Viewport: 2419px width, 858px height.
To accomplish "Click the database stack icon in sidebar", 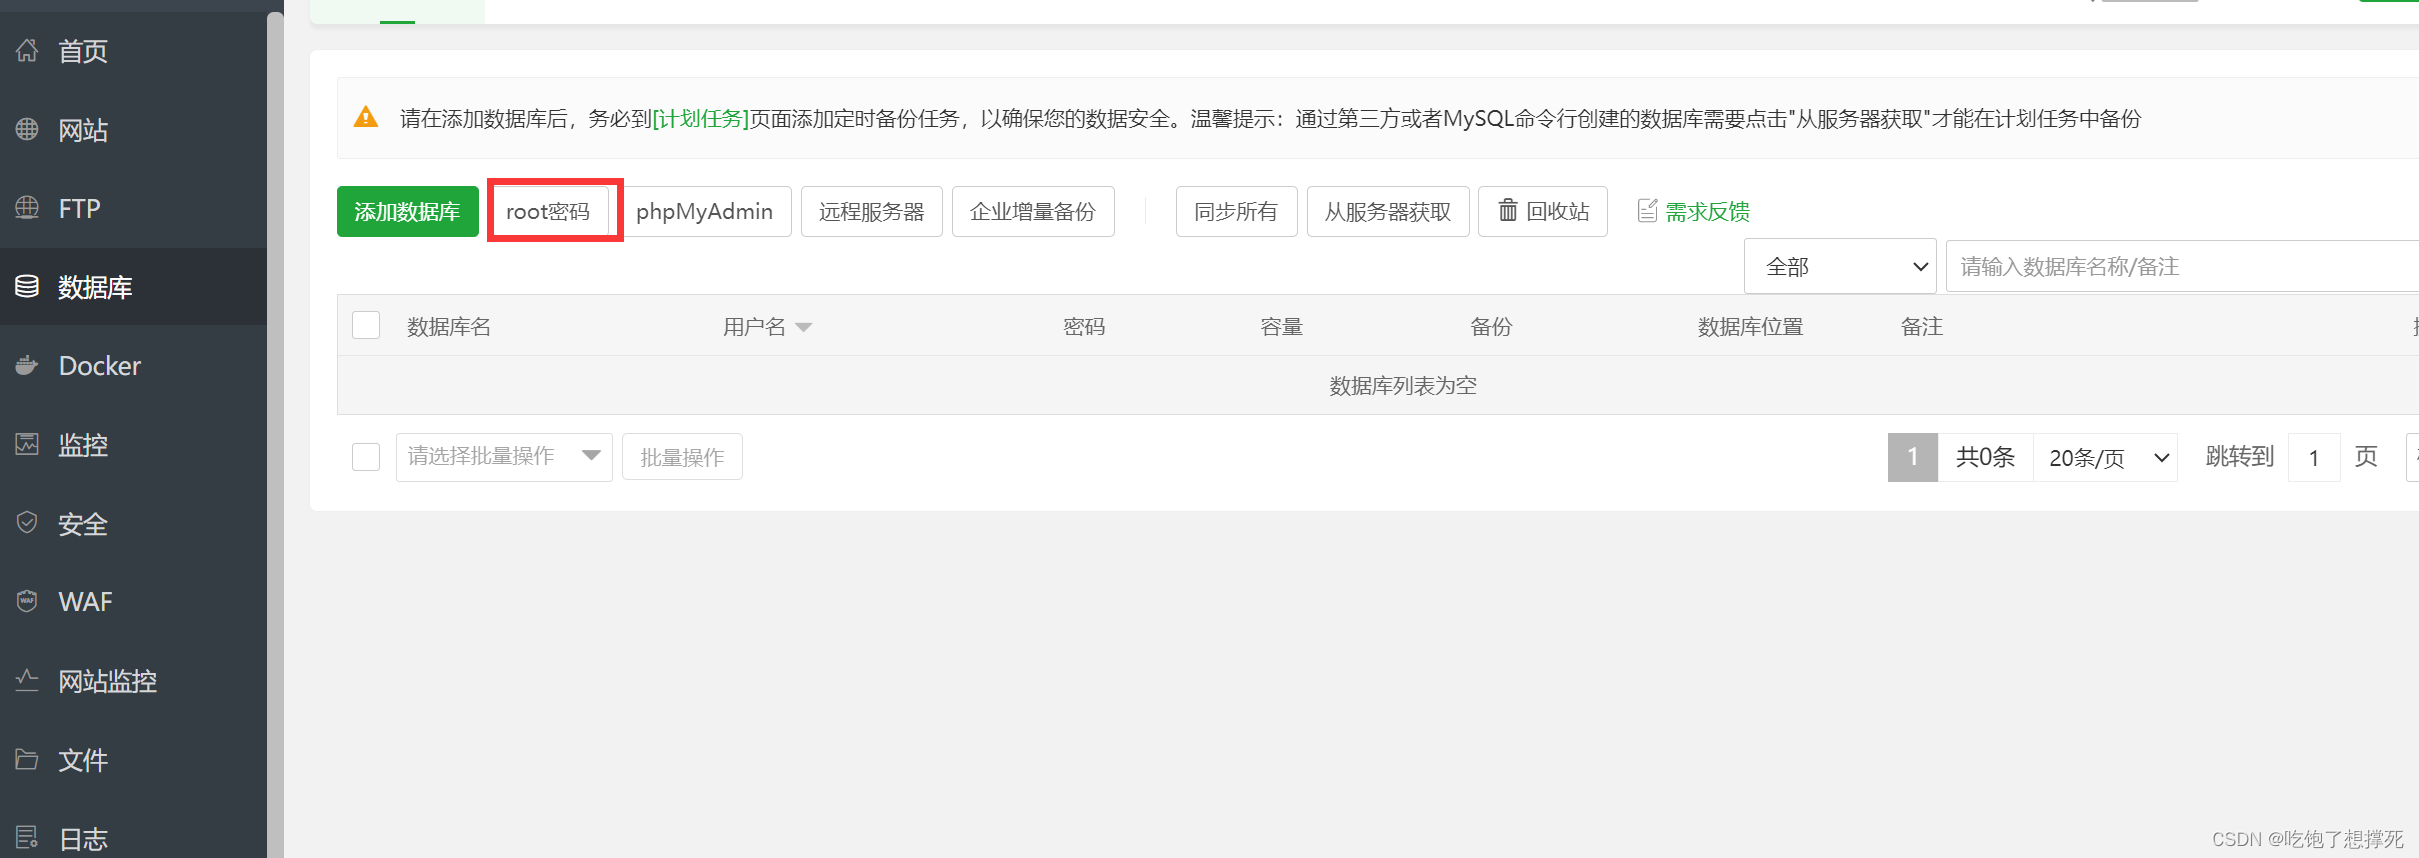I will pyautogui.click(x=27, y=287).
